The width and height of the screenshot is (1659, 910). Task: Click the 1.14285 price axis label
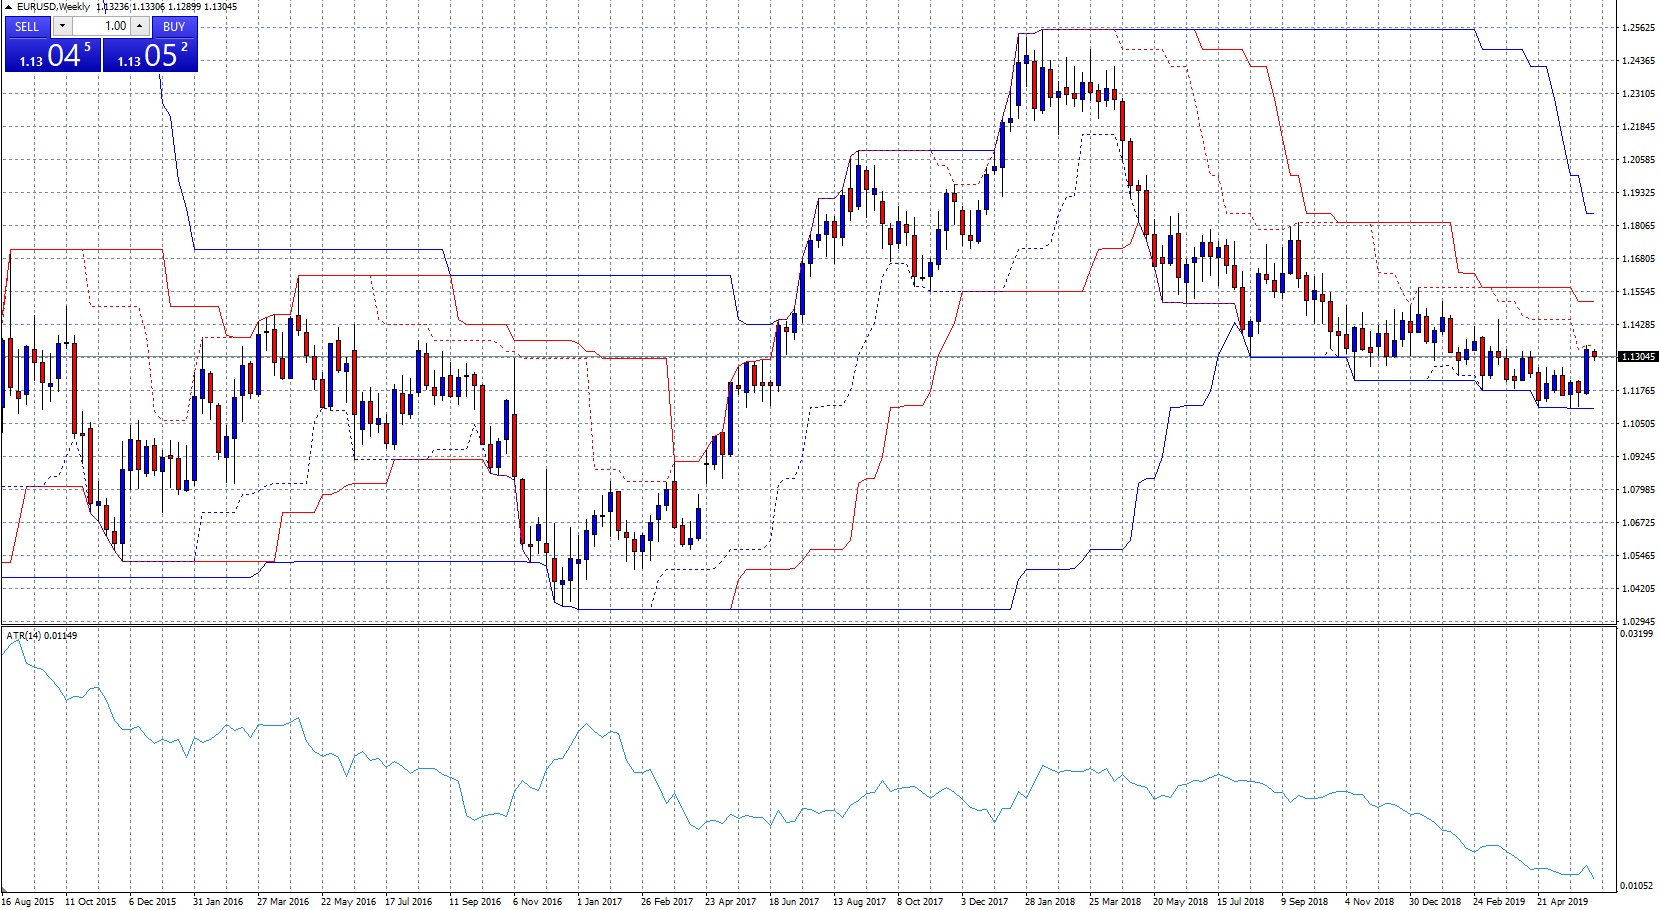[1638, 325]
